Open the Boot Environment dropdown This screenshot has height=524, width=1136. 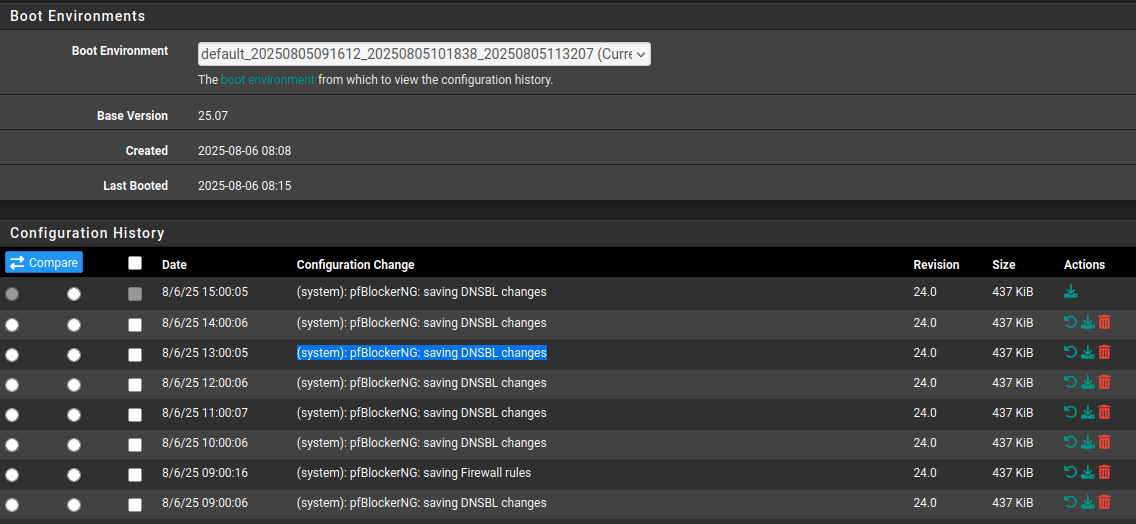tap(425, 54)
